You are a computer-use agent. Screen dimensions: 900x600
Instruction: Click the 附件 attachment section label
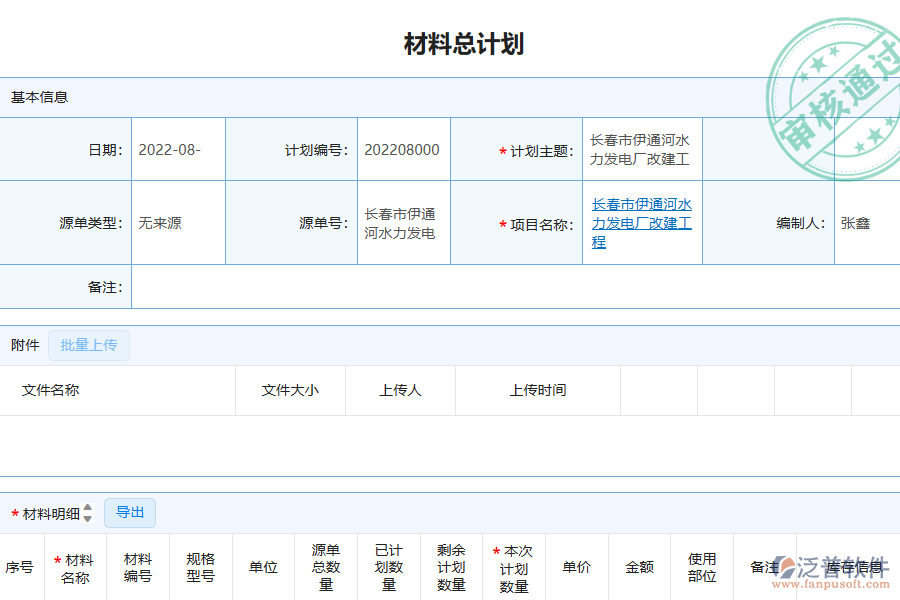[25, 345]
